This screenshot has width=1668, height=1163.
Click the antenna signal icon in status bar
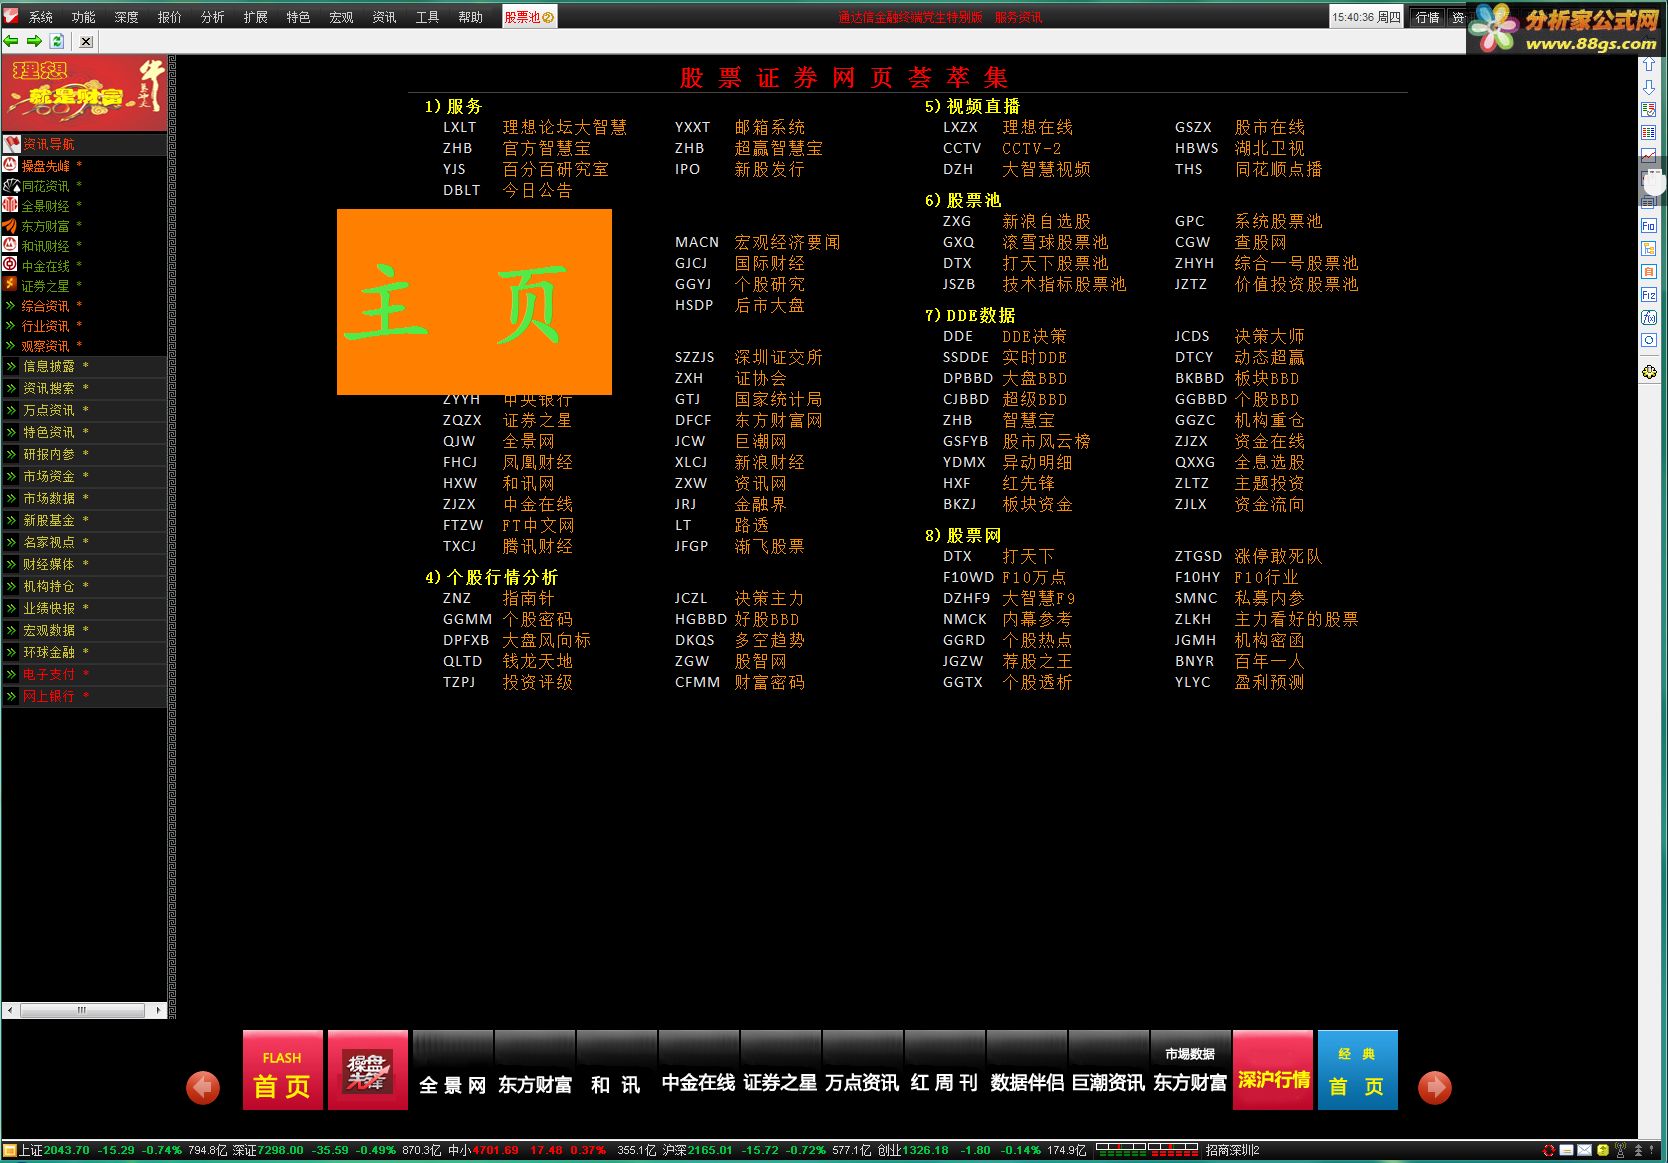click(x=1621, y=1151)
